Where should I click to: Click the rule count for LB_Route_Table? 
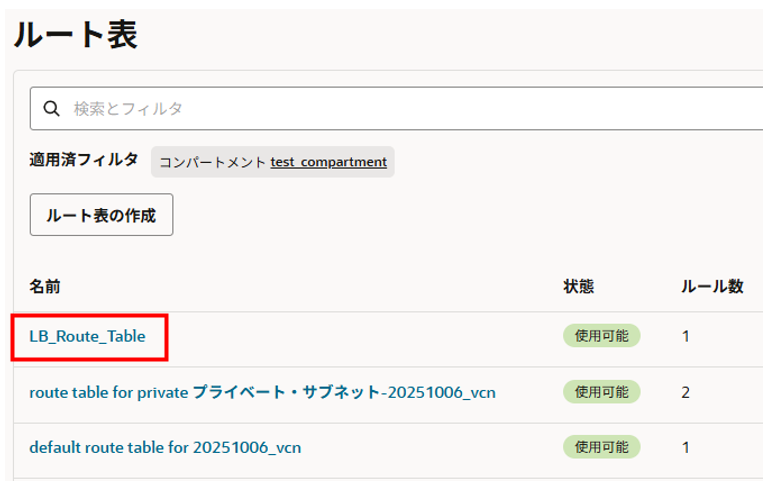tap(686, 337)
